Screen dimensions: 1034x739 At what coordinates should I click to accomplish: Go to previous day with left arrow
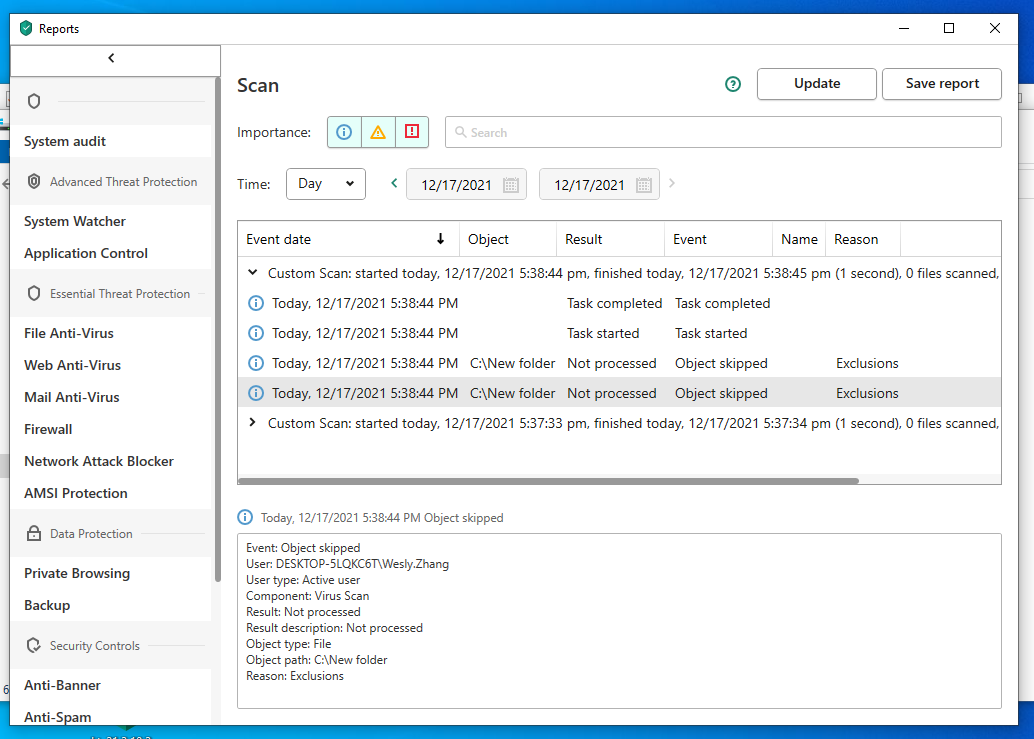[394, 183]
